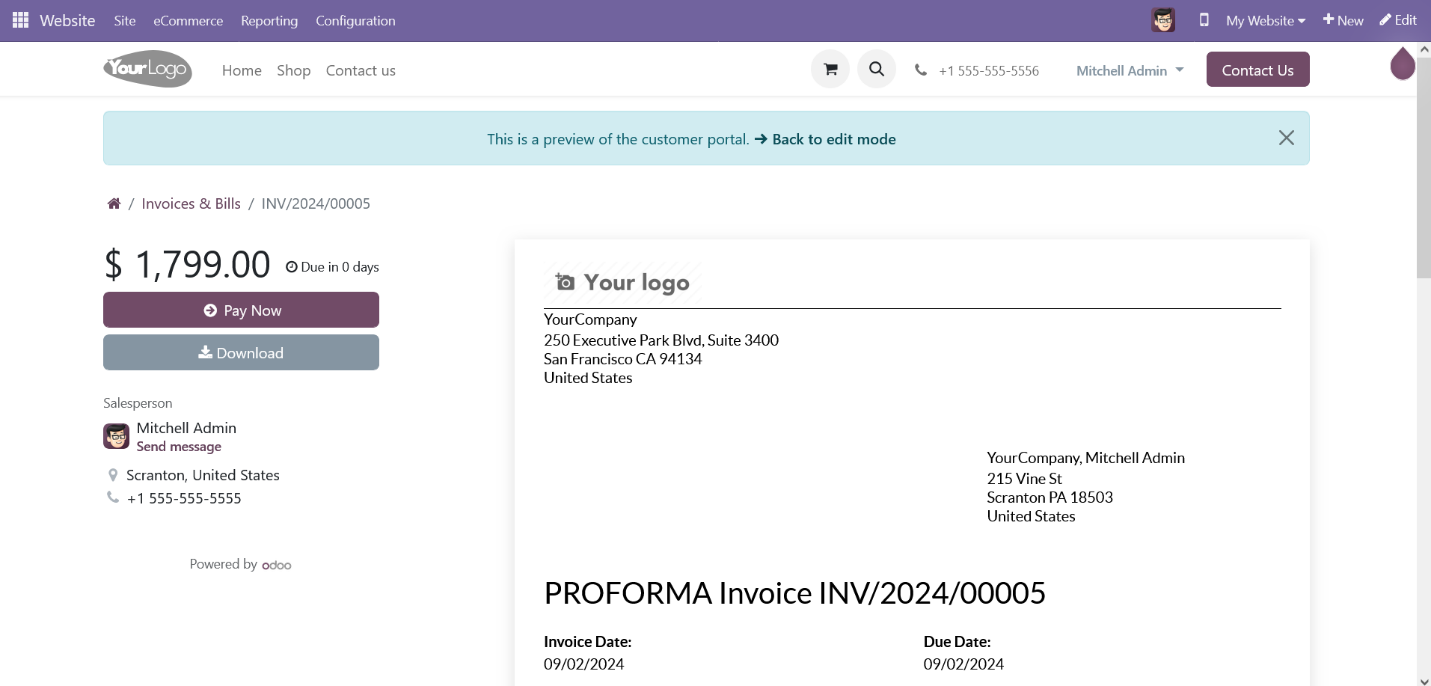
Task: Click the shopping cart icon
Action: [830, 70]
